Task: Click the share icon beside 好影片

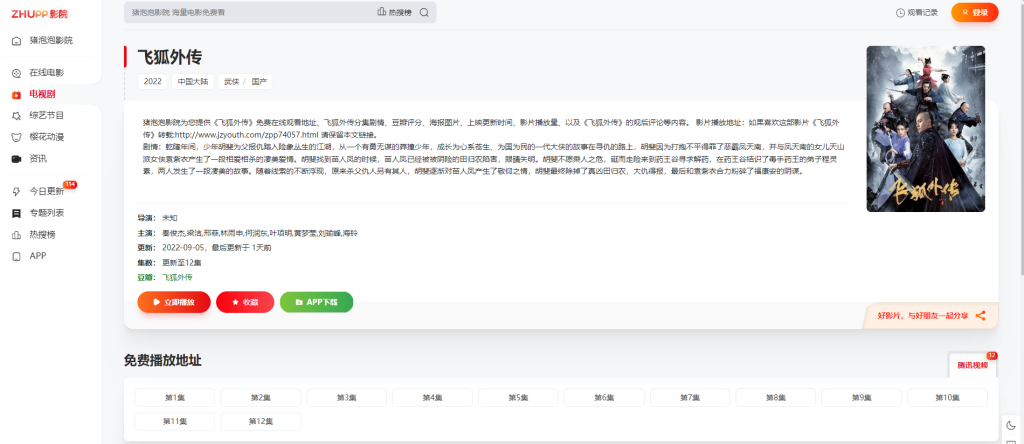Action: coord(980,315)
